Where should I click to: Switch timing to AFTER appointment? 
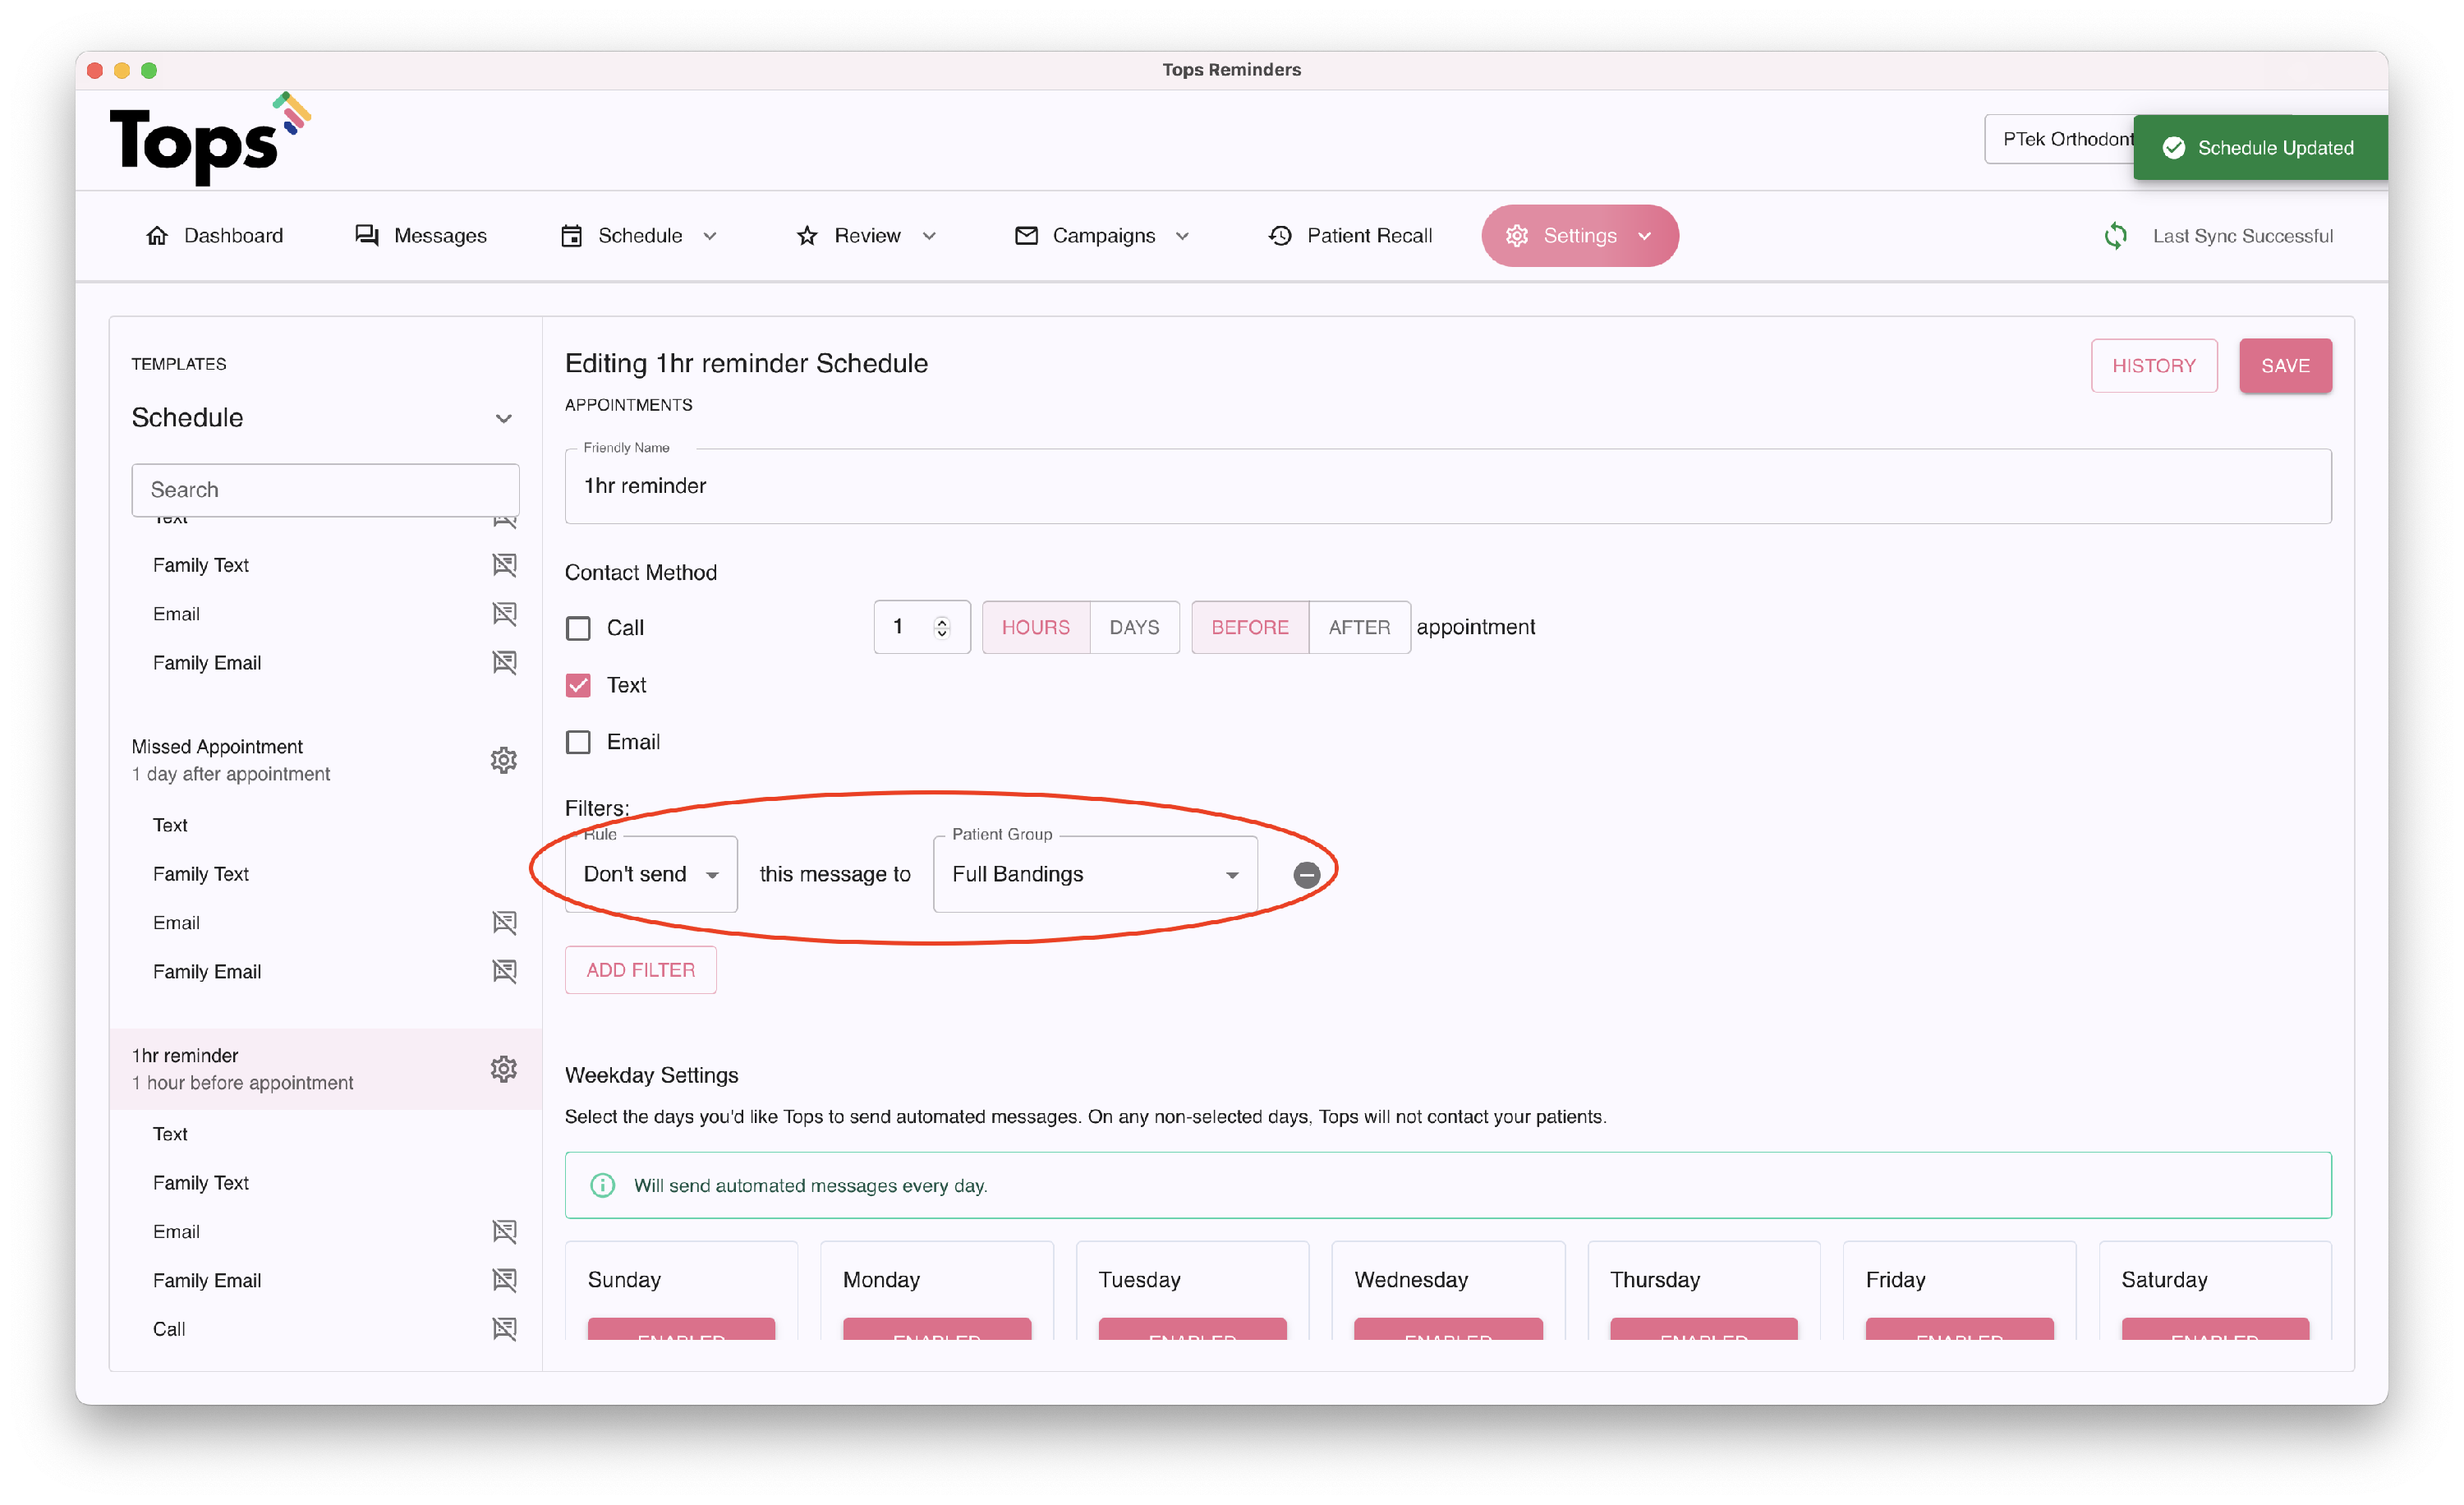tap(1358, 628)
